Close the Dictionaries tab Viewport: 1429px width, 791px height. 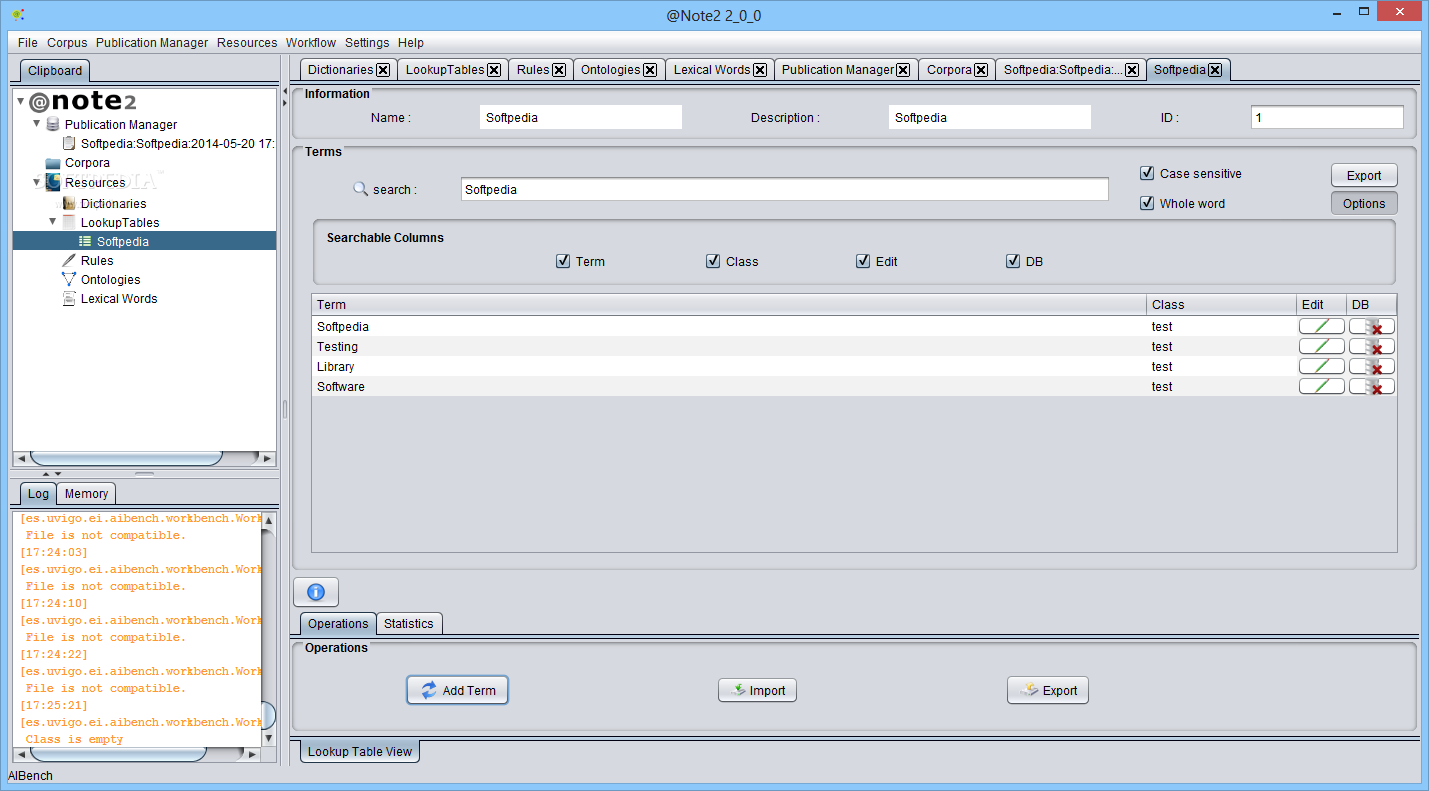click(x=383, y=70)
